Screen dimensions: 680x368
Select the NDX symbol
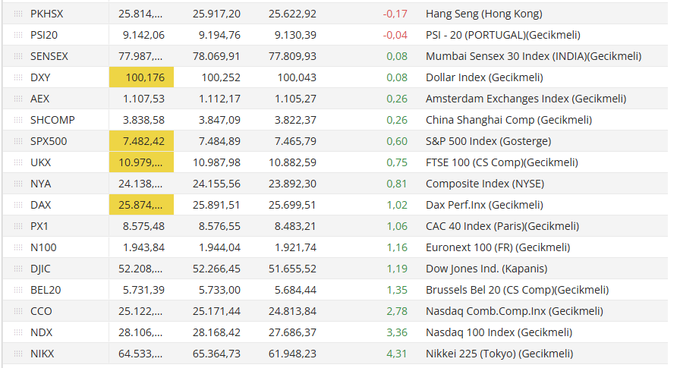click(41, 332)
